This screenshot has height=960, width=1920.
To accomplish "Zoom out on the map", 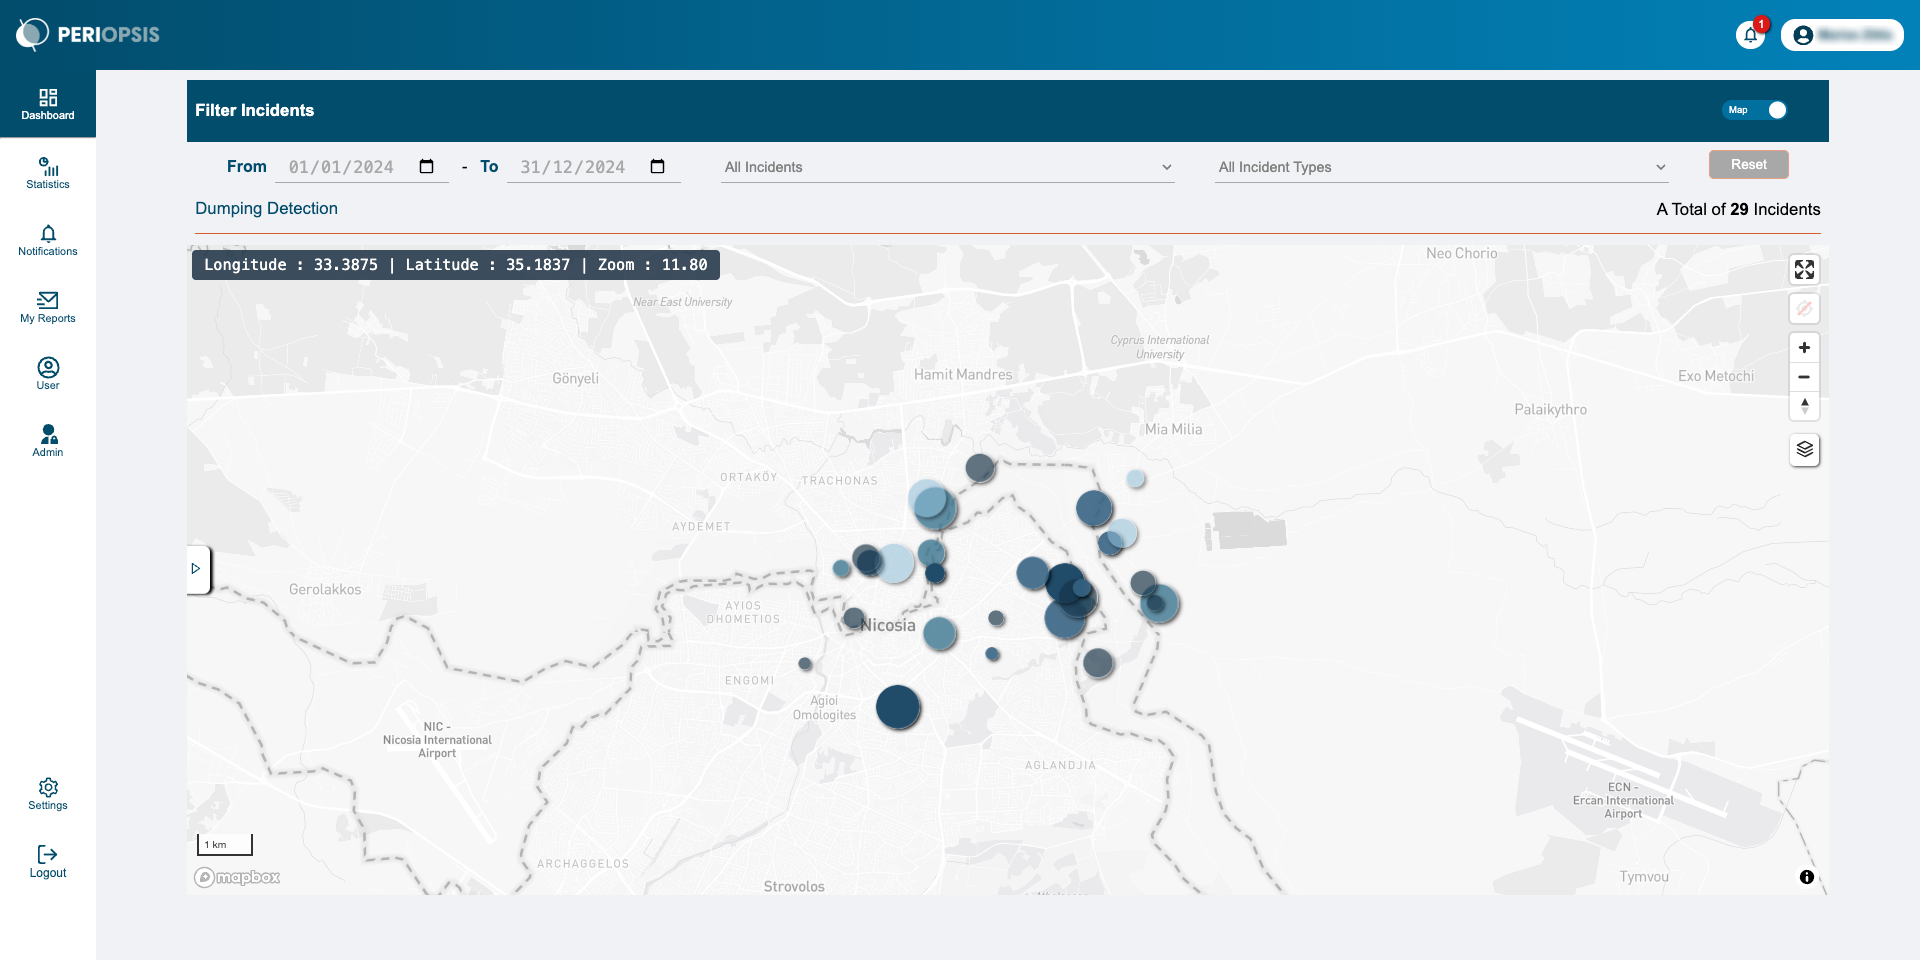I will point(1804,377).
